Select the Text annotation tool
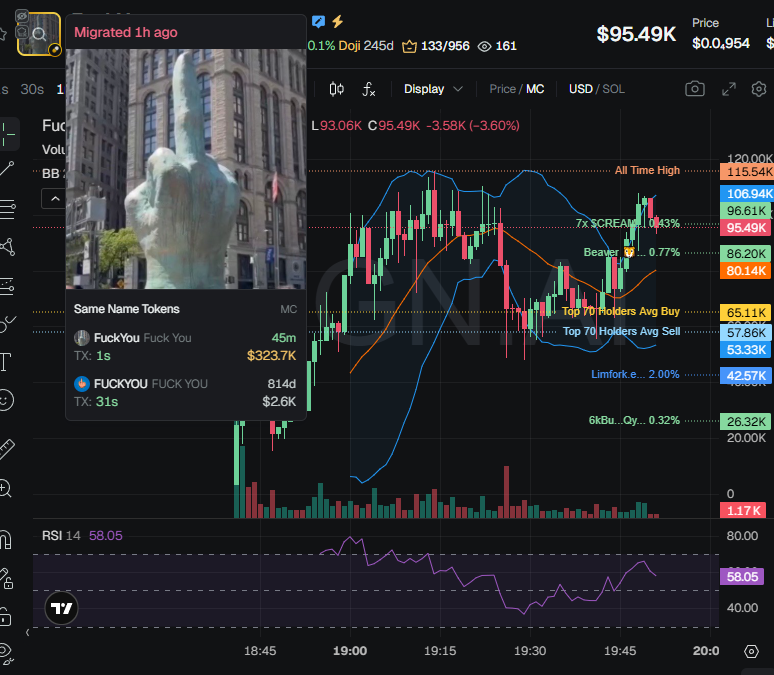Image resolution: width=774 pixels, height=675 pixels. pos(5,362)
